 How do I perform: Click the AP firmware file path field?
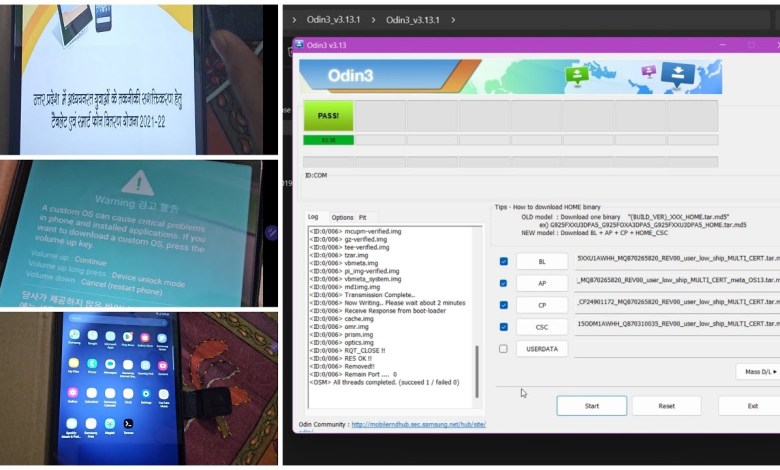pyautogui.click(x=677, y=283)
